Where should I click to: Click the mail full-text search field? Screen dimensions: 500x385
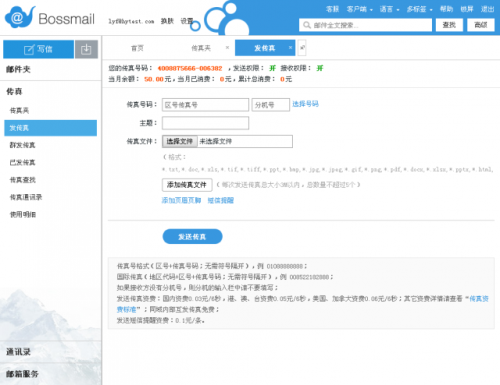pyautogui.click(x=365, y=25)
